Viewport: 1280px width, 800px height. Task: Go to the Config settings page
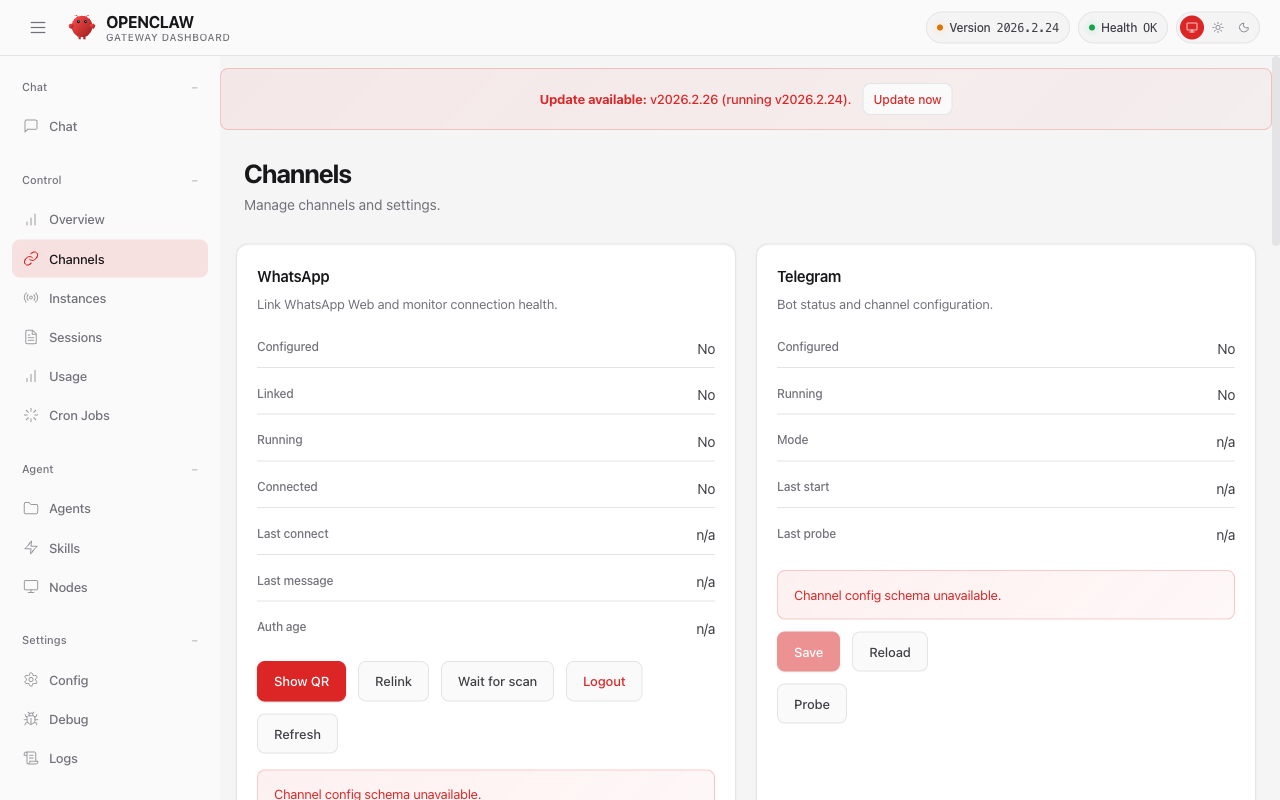click(x=68, y=680)
